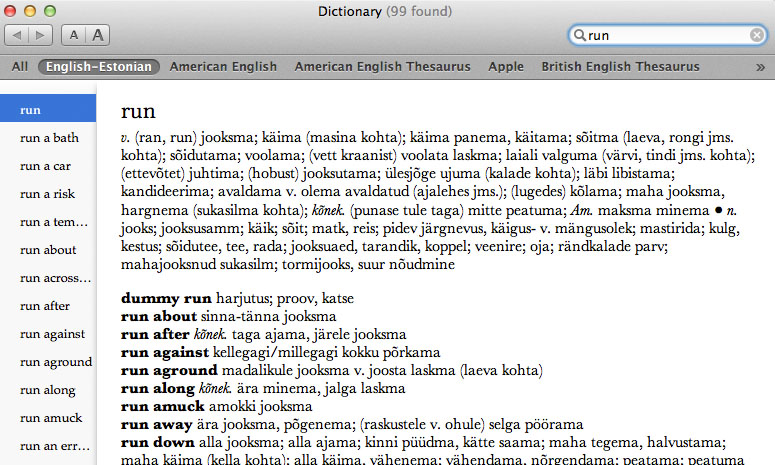Screen dimensions: 775x465
Task: Select 'run about' in sidebar list
Action: [48, 250]
